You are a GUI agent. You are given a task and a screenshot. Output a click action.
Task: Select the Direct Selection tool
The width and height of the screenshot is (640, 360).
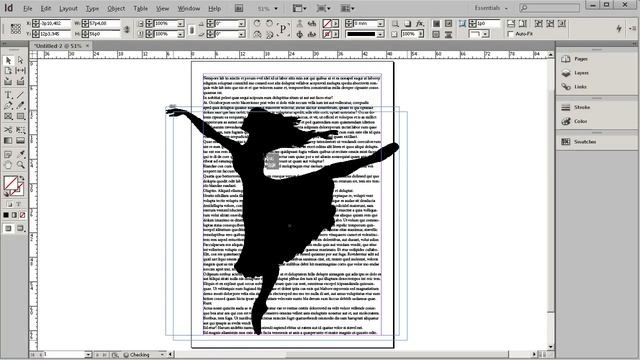tap(20, 60)
